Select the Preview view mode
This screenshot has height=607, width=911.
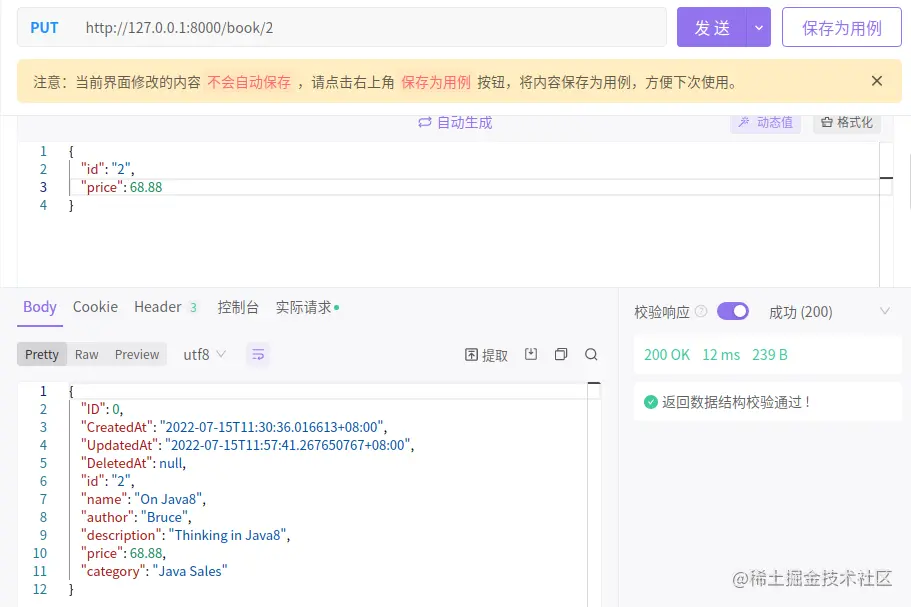click(x=137, y=354)
